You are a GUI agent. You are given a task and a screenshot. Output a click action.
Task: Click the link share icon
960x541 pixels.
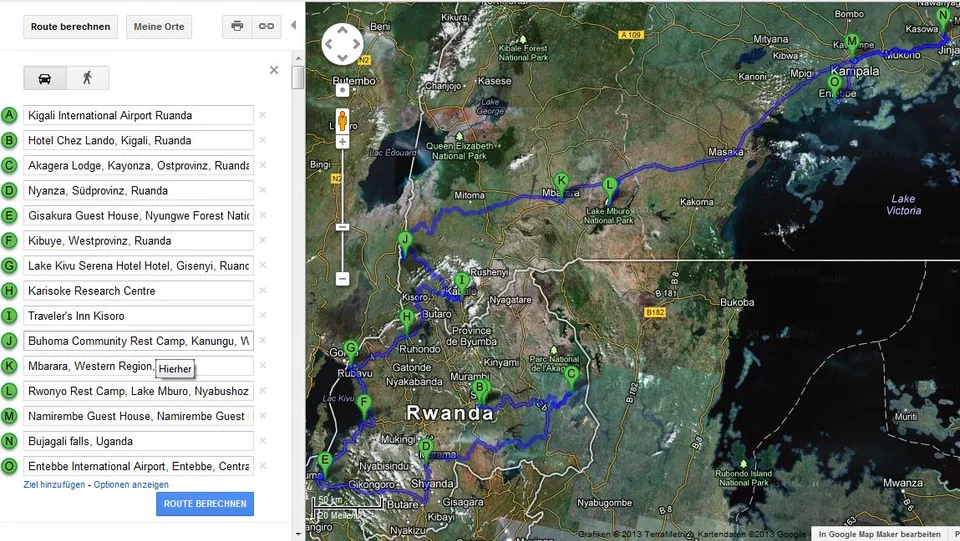click(266, 26)
